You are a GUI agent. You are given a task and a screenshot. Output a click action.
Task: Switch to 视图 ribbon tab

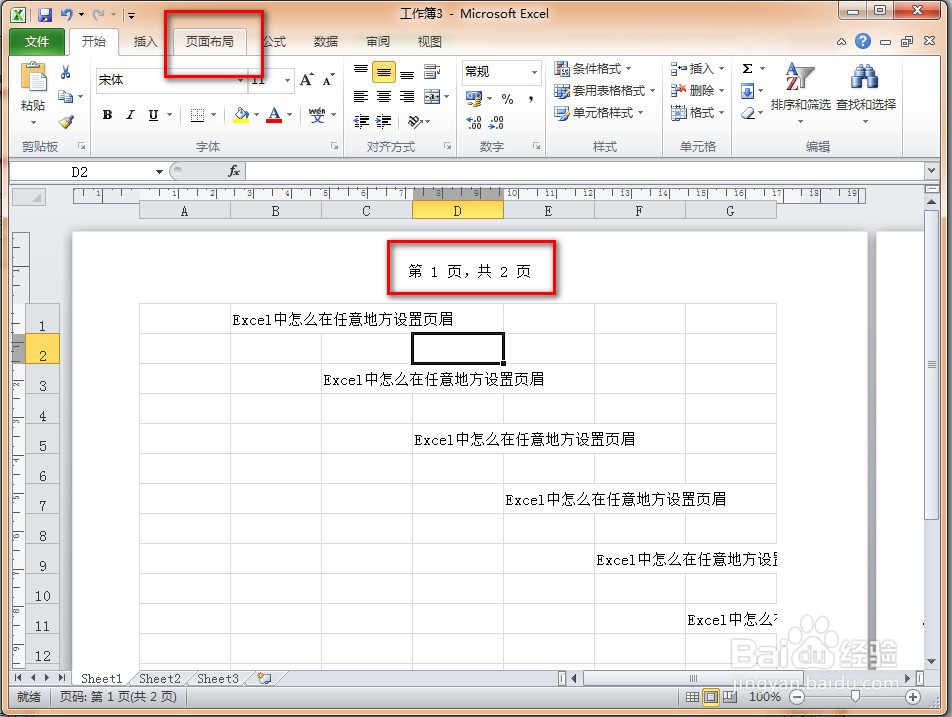[x=430, y=41]
